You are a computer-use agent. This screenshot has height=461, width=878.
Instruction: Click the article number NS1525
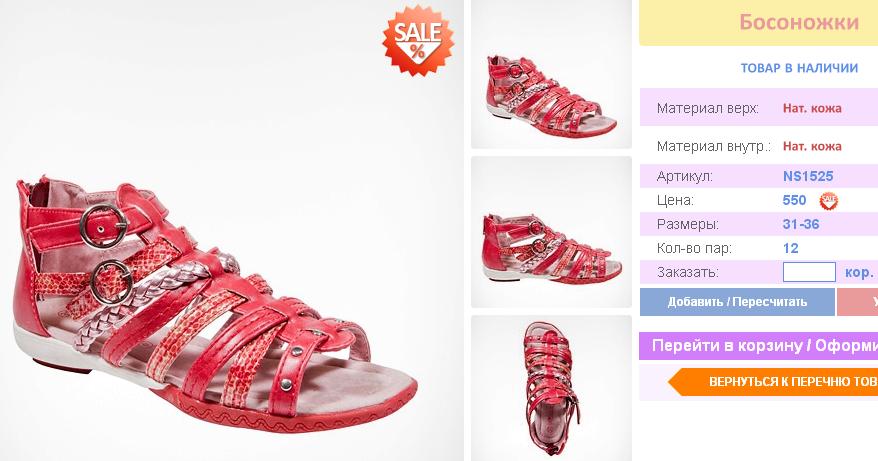point(808,176)
